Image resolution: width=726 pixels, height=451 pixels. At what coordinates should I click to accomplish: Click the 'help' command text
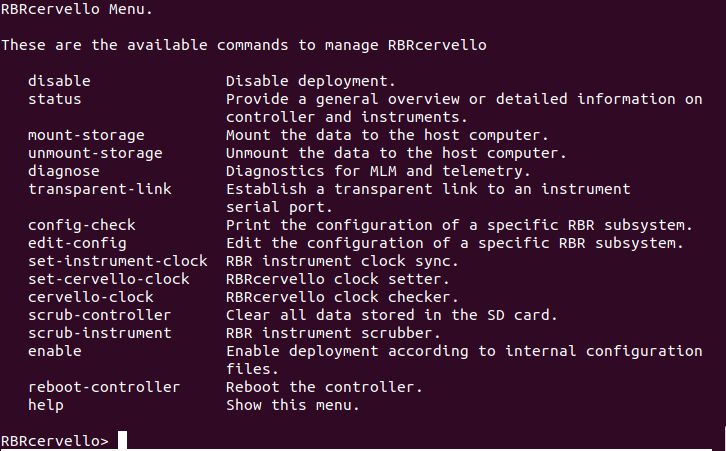45,405
